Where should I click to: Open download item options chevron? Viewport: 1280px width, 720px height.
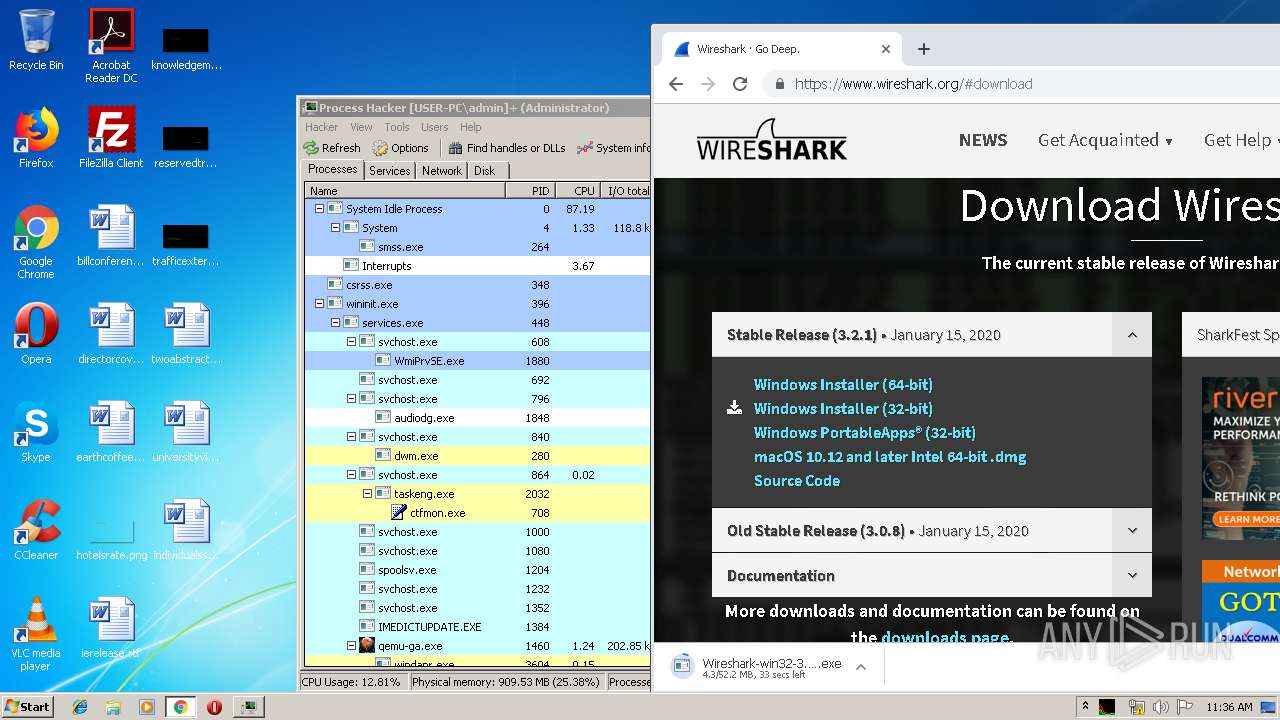(860, 667)
